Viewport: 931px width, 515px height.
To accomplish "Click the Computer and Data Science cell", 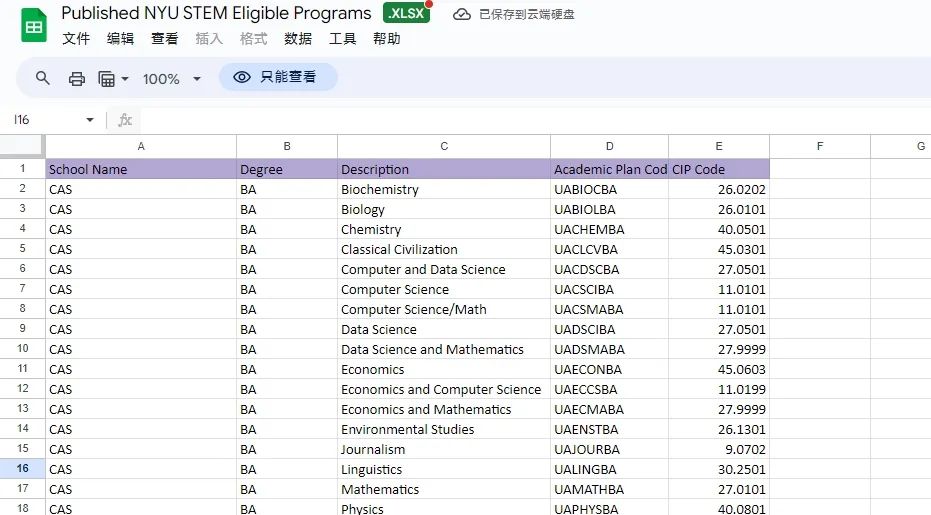I will point(444,270).
